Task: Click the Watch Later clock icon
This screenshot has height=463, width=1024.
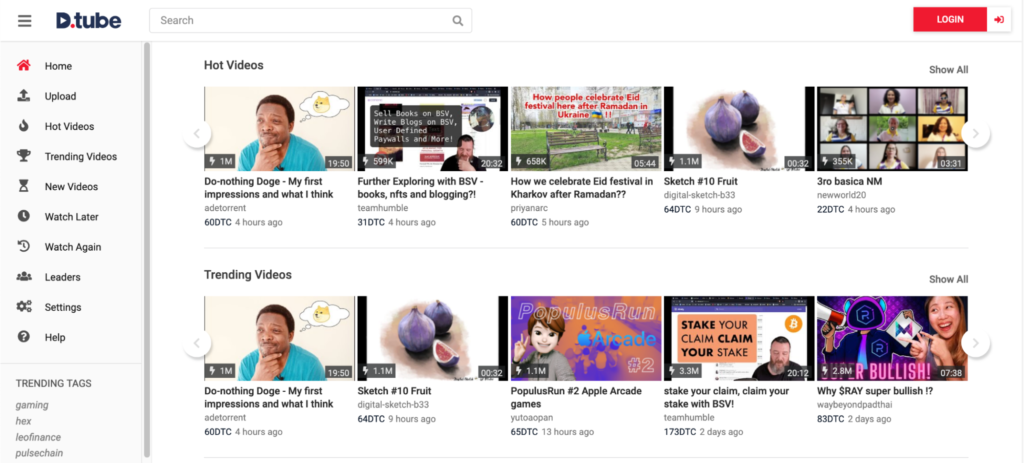Action: pyautogui.click(x=24, y=217)
